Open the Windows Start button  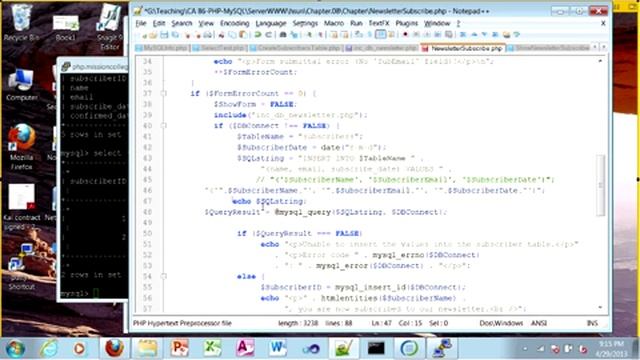tap(15, 348)
